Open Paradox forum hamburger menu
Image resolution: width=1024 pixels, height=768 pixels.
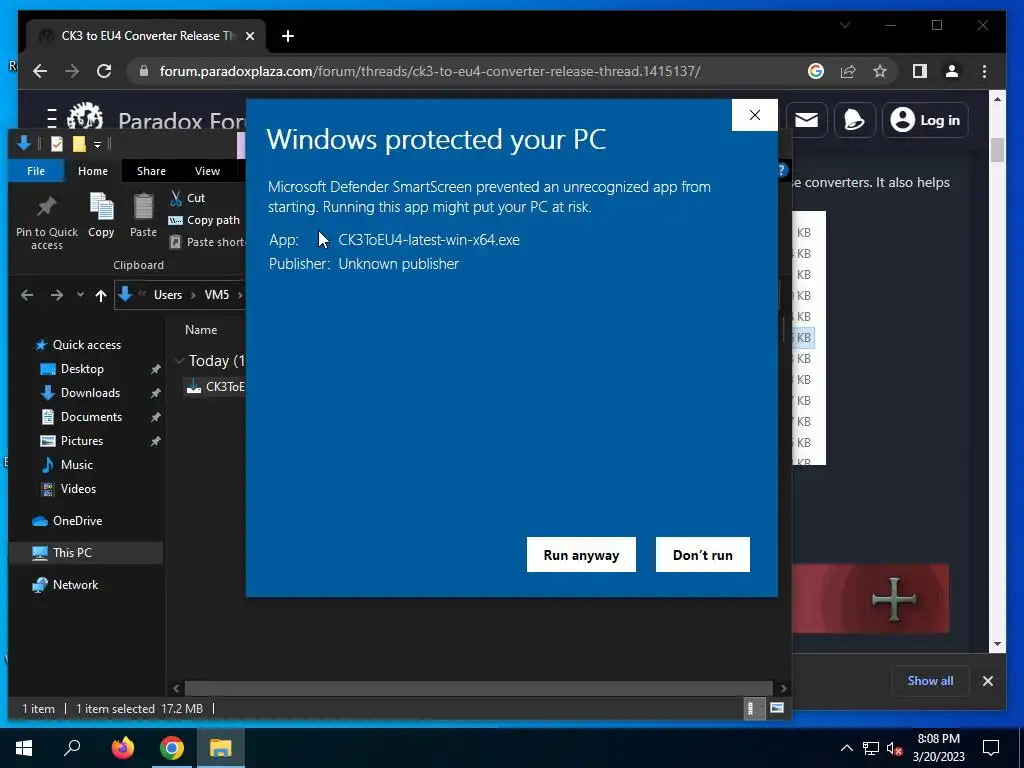[52, 119]
